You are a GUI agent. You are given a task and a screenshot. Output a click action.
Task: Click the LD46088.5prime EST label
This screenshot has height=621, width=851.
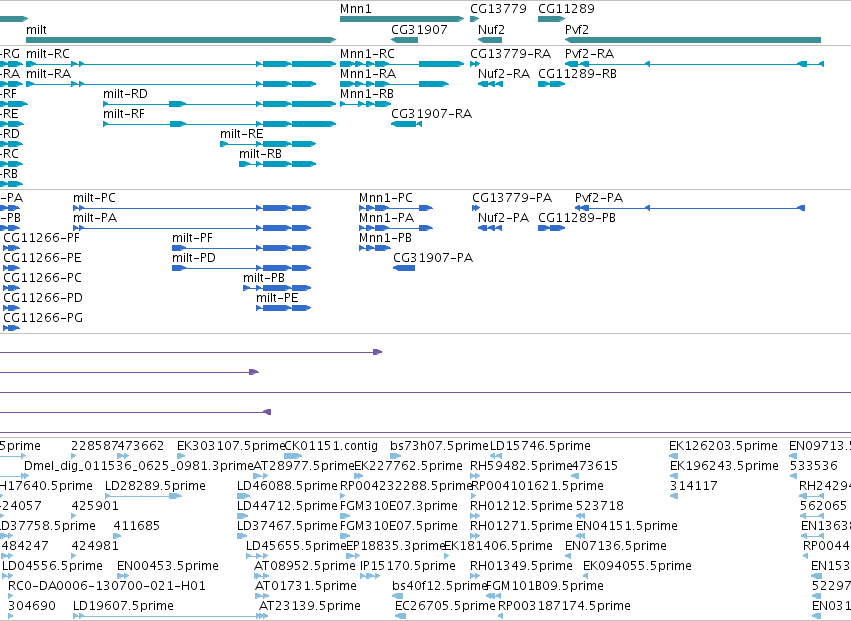[x=288, y=486]
